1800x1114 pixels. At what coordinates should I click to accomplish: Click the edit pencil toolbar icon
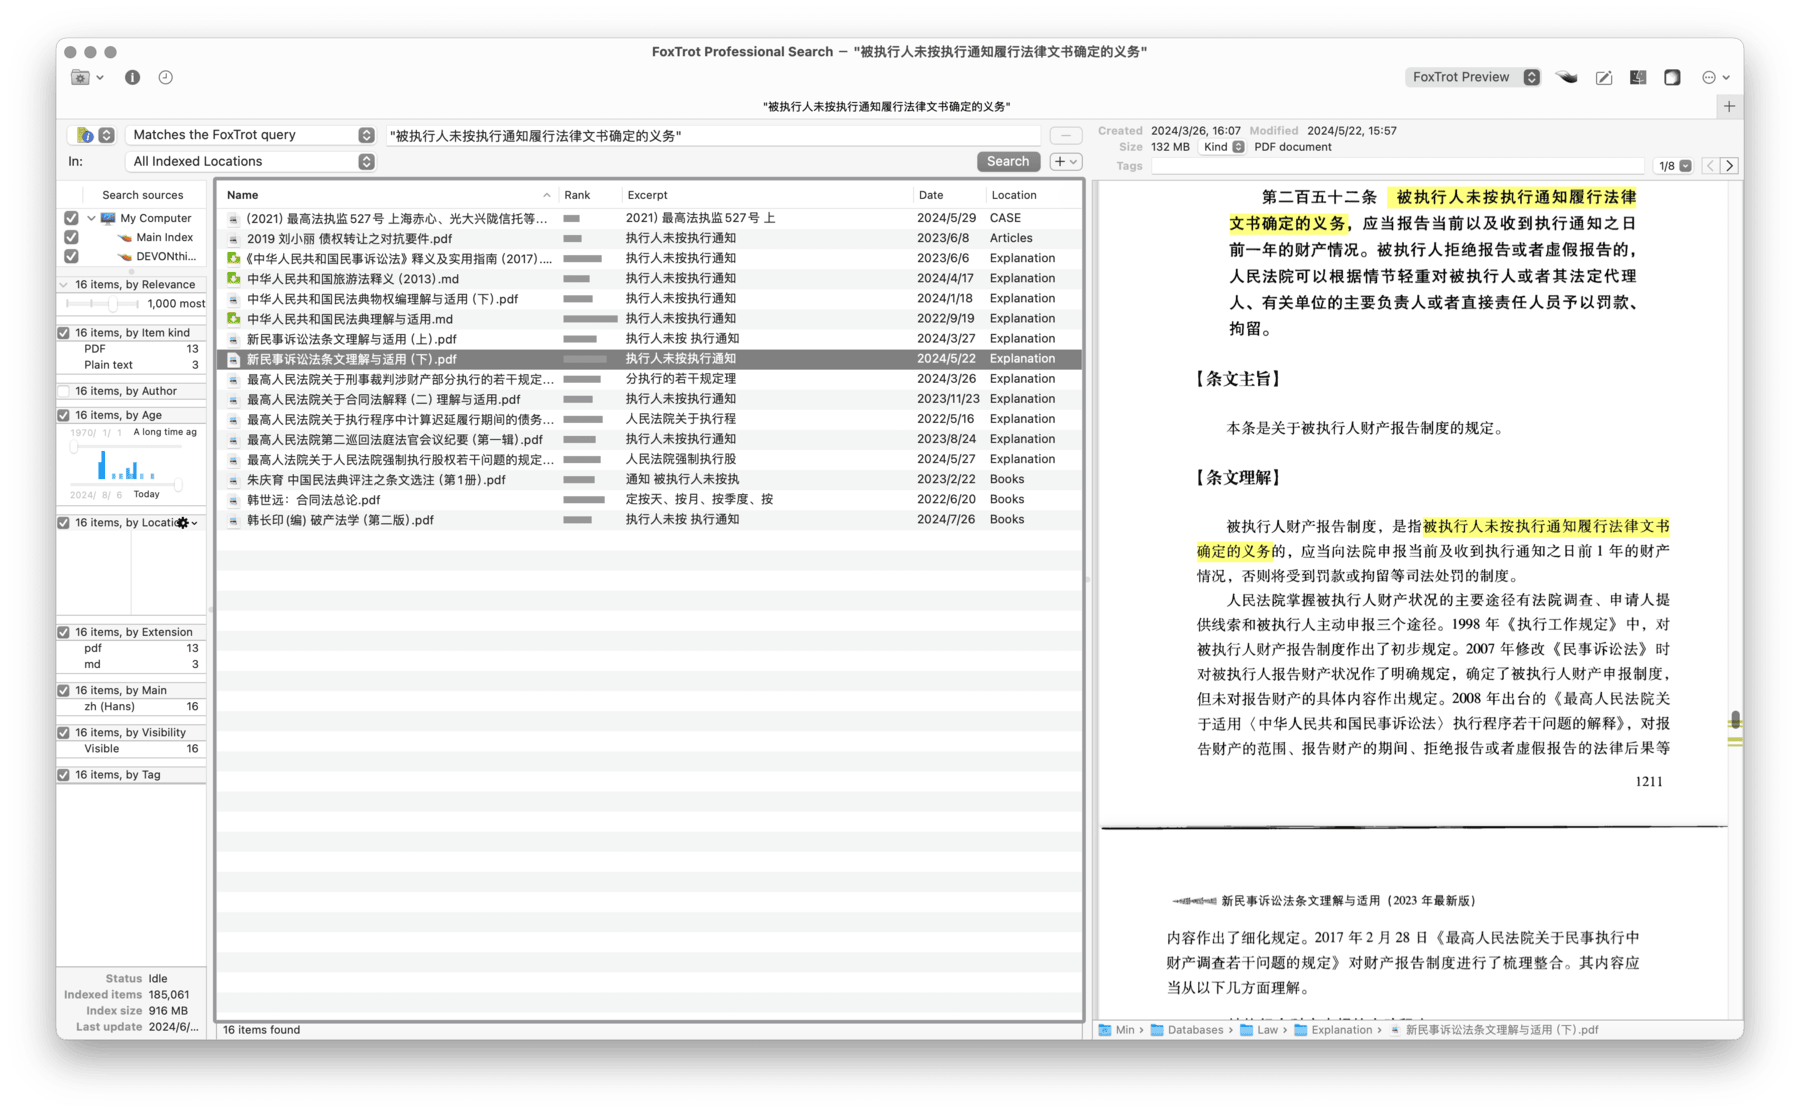(1604, 77)
